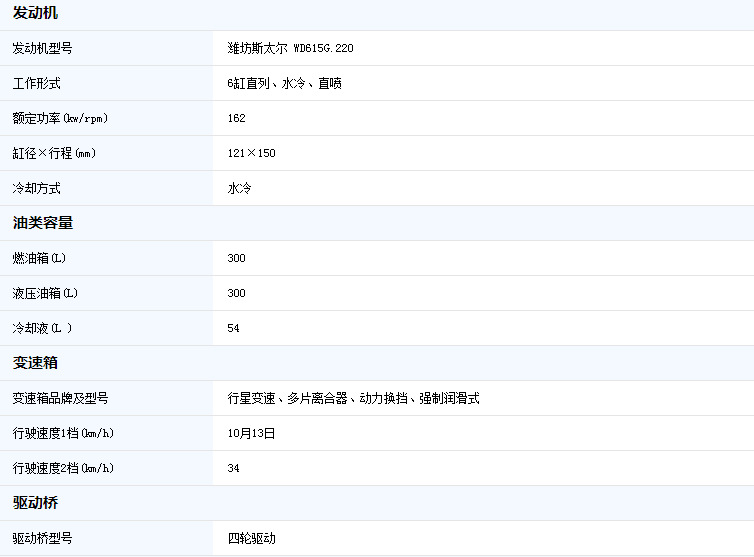Select the 工作形式 label
The height and width of the screenshot is (557, 754).
[x=36, y=83]
